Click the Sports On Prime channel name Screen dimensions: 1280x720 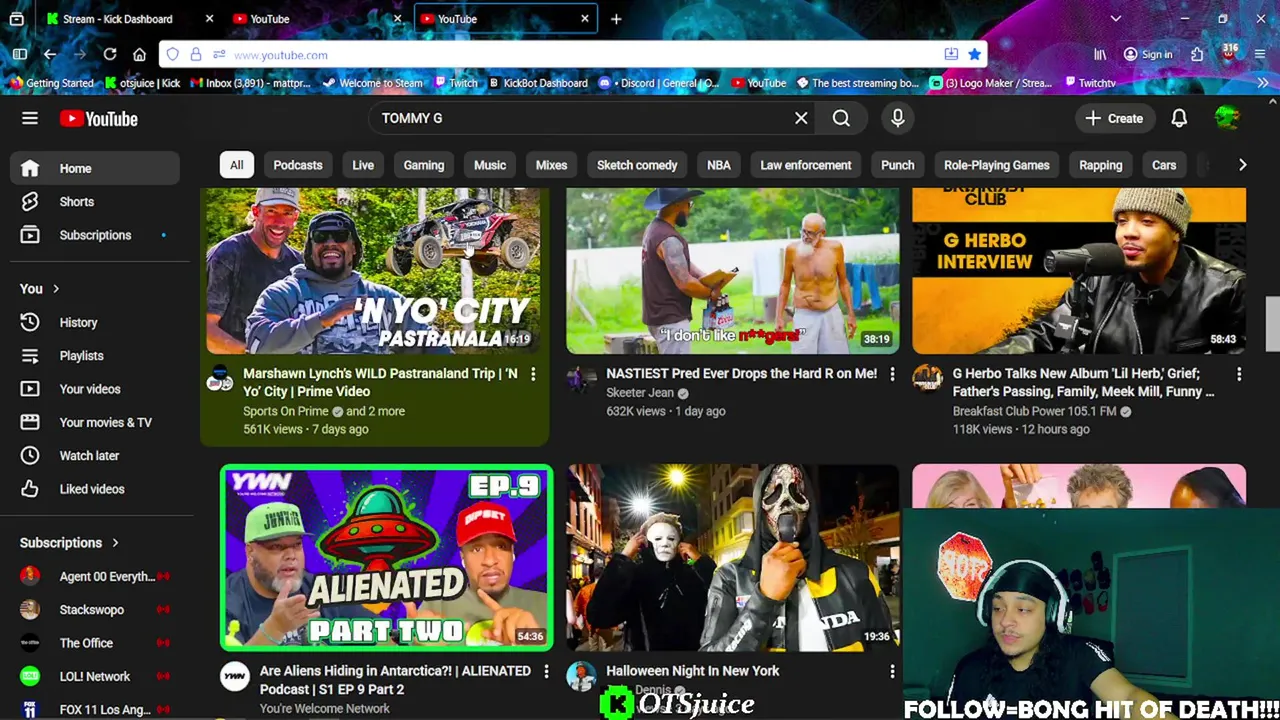(286, 411)
